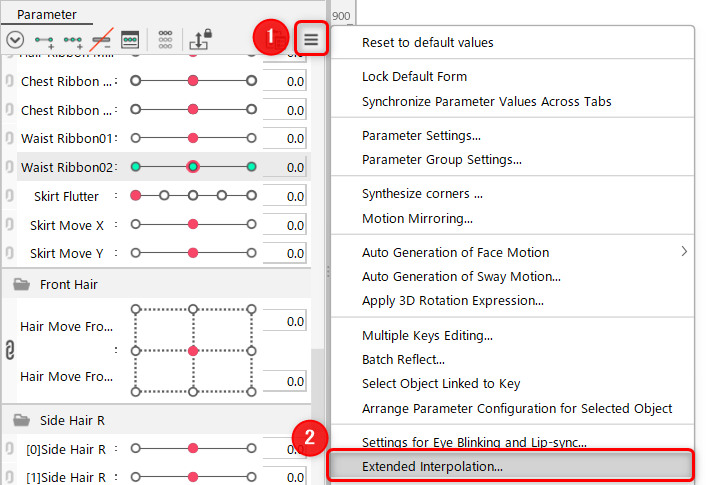Open Parameter Group Settings...
Screen dimensions: 707x485
[x=441, y=160]
